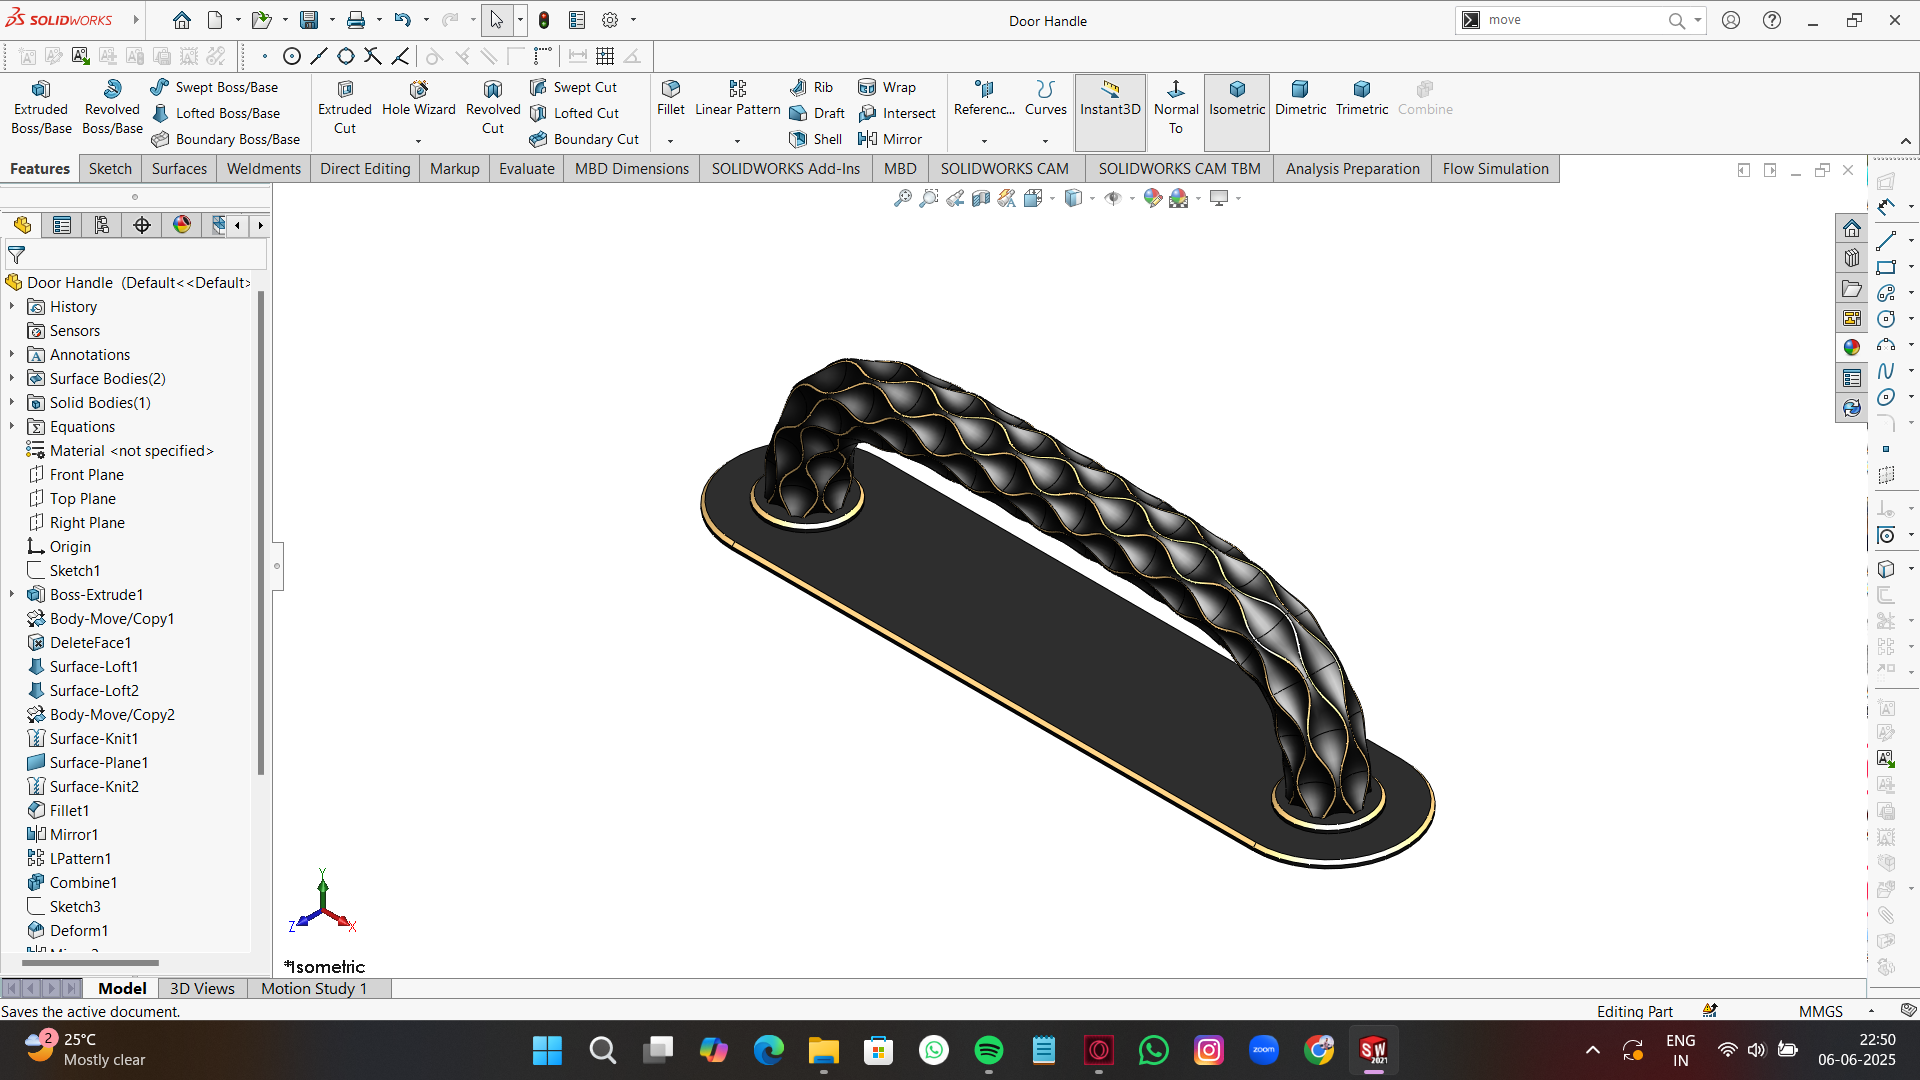Viewport: 1920px width, 1080px height.
Task: Open the Direct Editing tab
Action: [x=365, y=169]
